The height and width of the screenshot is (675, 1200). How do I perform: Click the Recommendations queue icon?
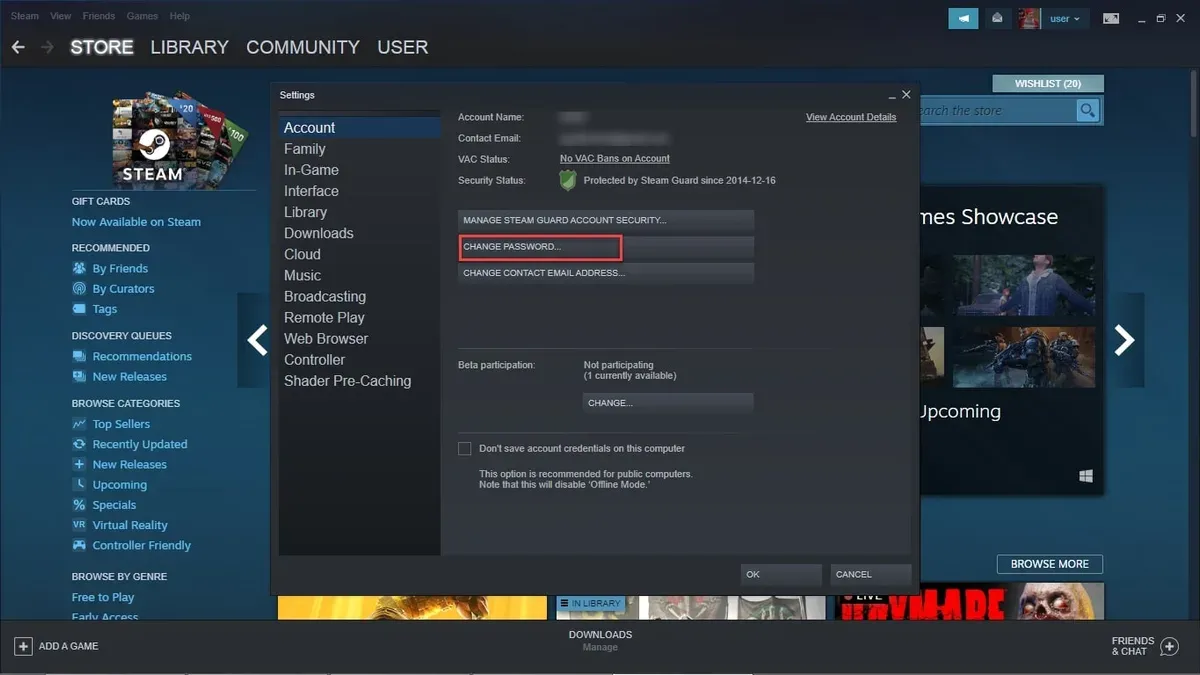pos(80,356)
